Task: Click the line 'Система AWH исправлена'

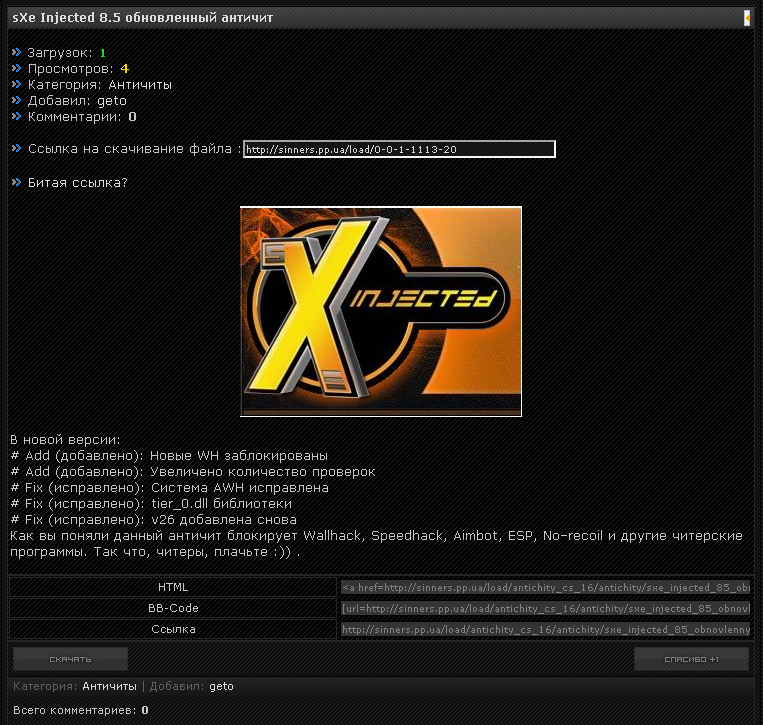Action: tap(169, 488)
